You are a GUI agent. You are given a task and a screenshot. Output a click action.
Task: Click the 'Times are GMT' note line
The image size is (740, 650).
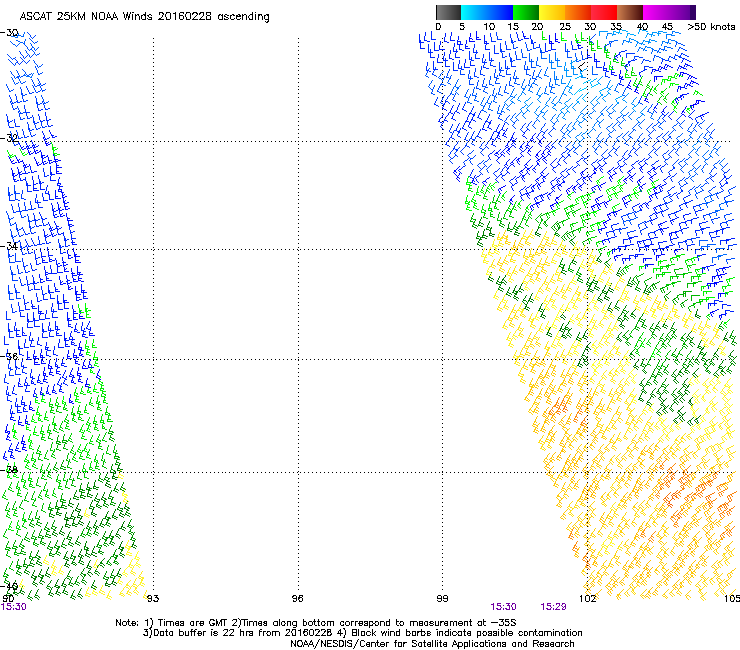(x=316, y=623)
